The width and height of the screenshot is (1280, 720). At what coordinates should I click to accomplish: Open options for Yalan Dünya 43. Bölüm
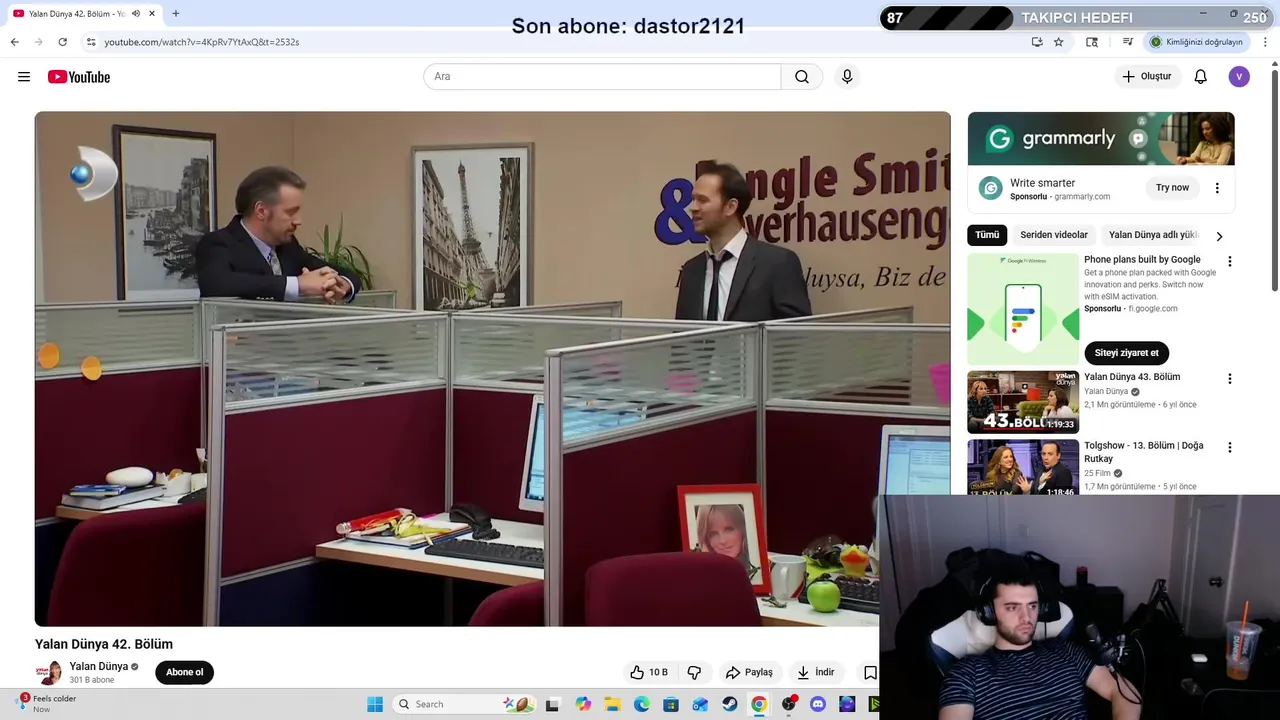tap(1230, 379)
